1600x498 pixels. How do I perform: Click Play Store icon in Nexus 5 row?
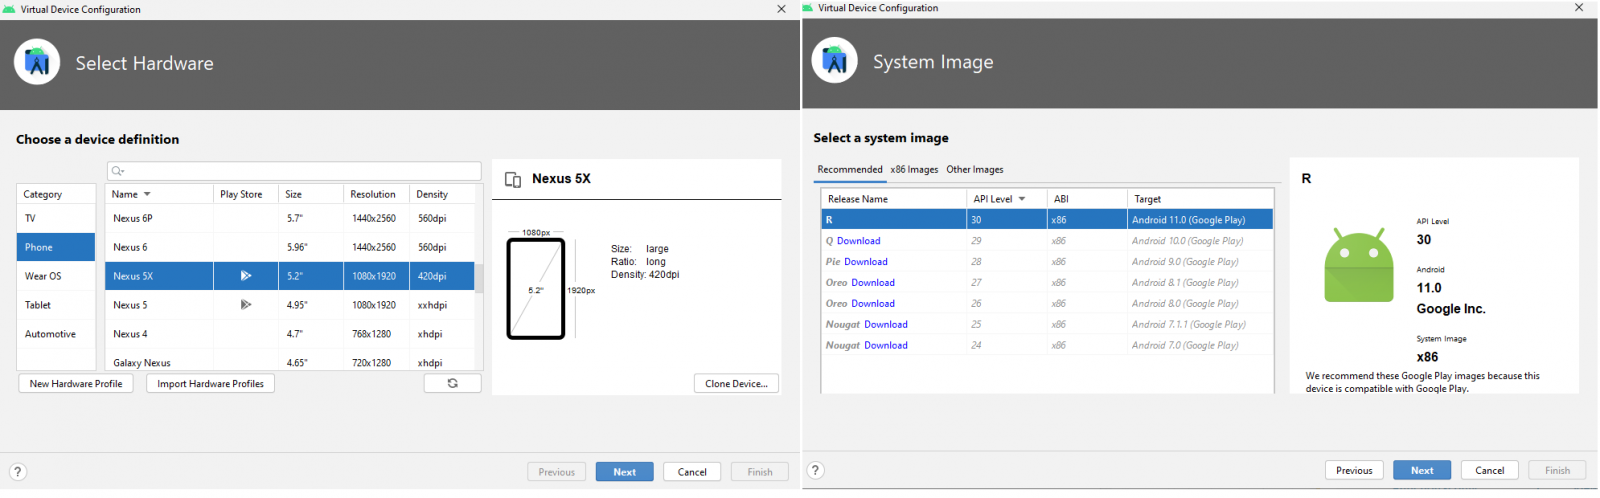[x=245, y=305]
